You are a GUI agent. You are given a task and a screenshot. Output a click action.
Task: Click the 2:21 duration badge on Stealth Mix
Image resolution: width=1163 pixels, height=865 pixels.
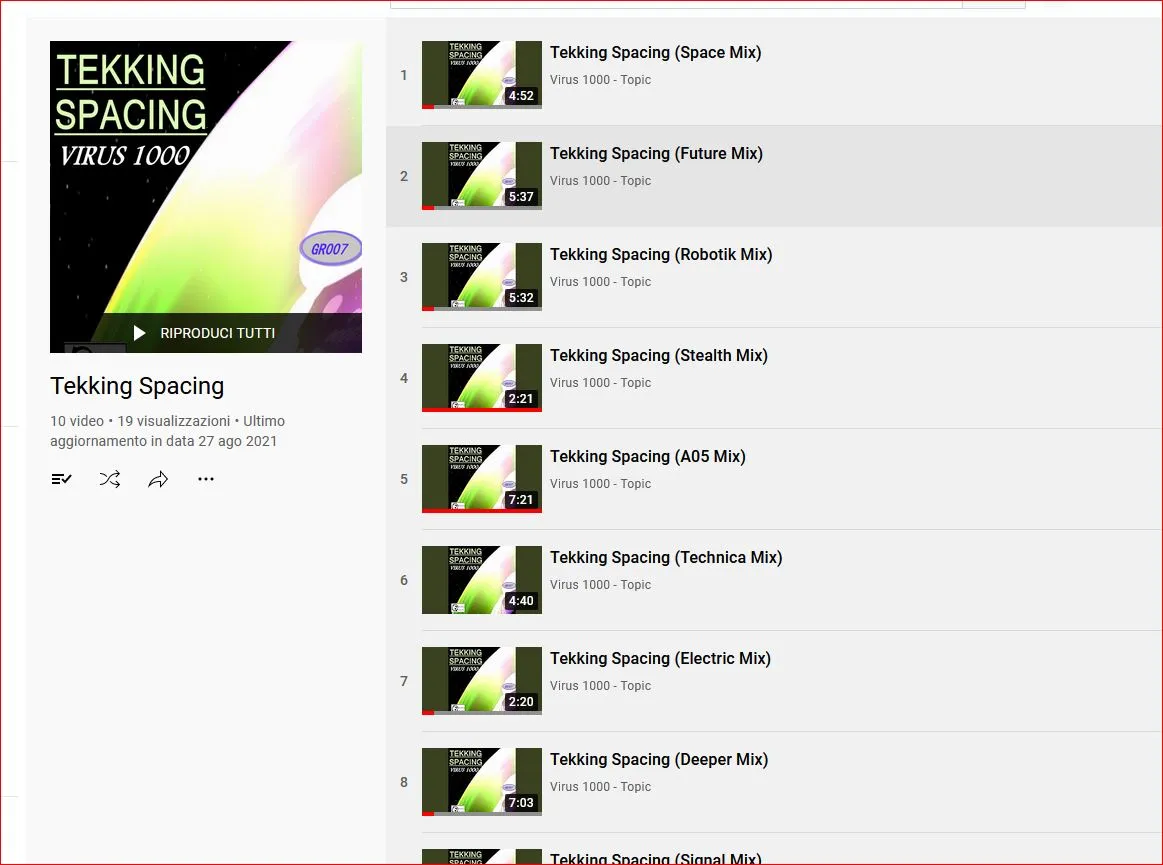coord(521,398)
